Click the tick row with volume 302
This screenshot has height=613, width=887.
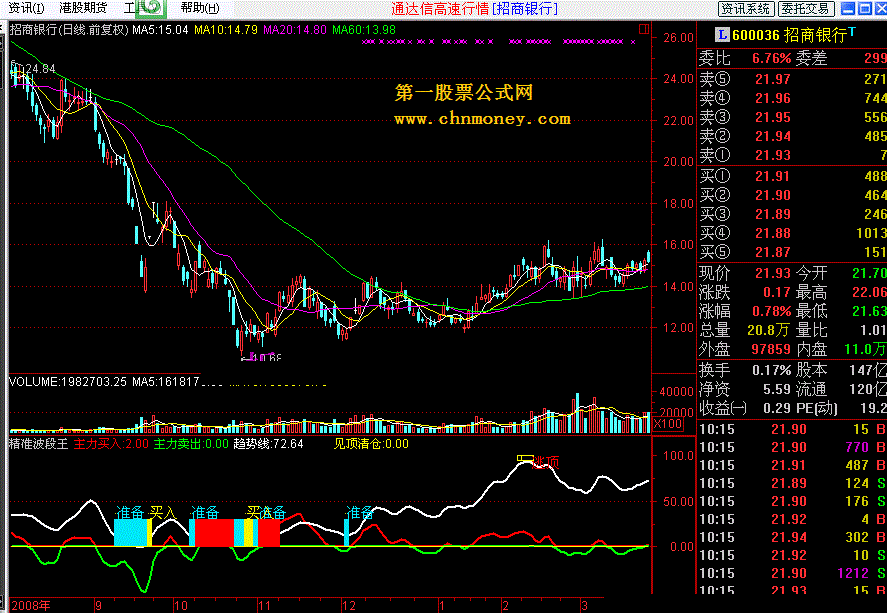coord(792,537)
